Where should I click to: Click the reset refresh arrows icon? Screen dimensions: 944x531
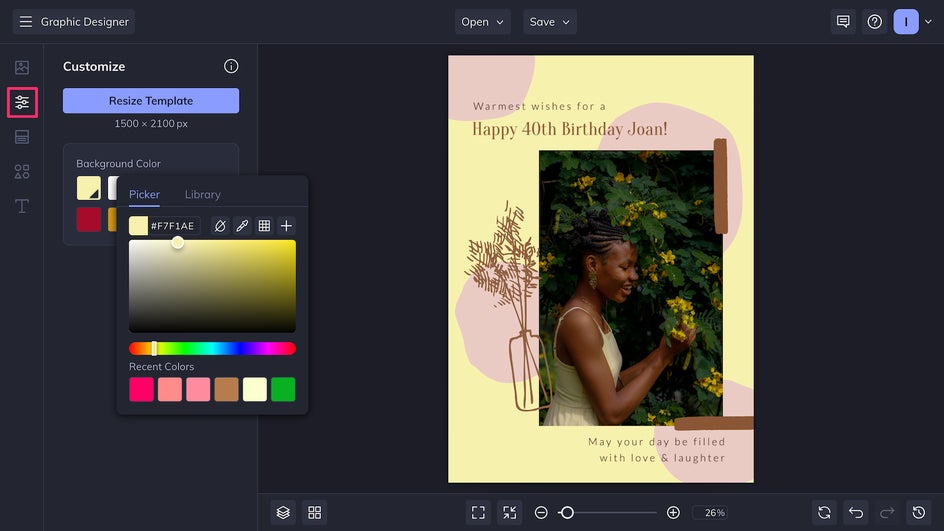pyautogui.click(x=824, y=512)
